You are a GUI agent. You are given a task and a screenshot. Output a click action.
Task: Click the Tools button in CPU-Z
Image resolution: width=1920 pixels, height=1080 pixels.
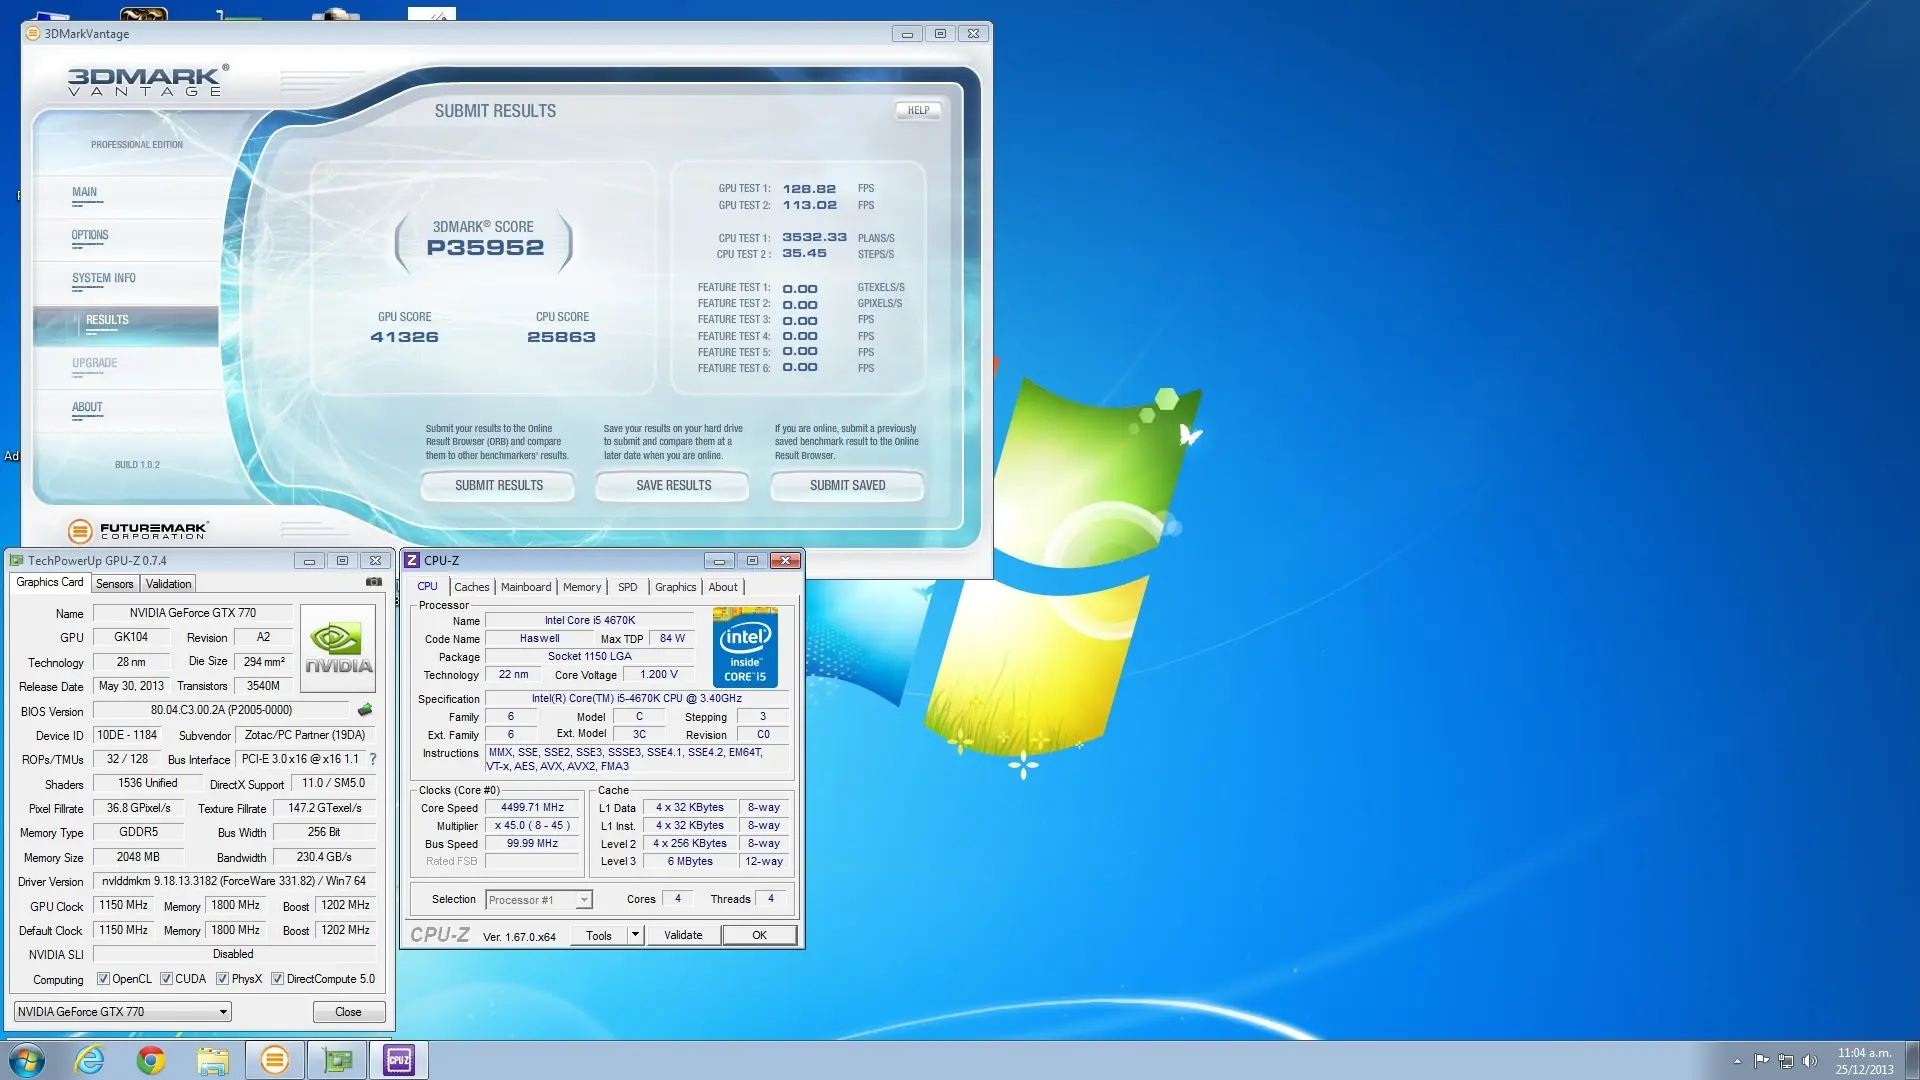[599, 935]
